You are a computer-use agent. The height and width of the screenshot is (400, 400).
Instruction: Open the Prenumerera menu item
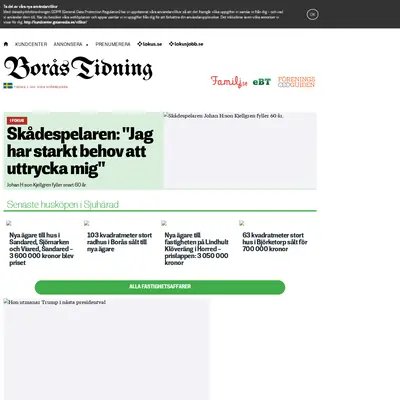tap(113, 44)
